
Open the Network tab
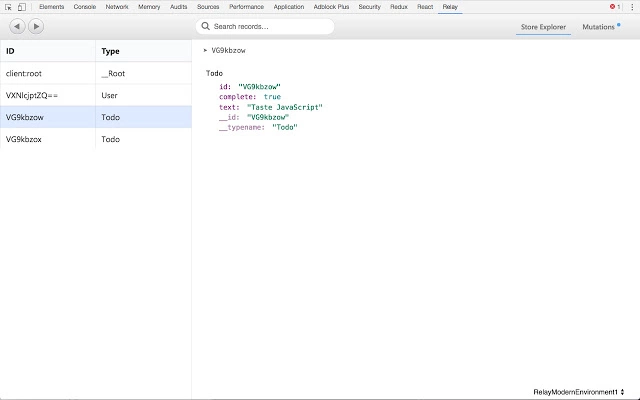point(117,7)
